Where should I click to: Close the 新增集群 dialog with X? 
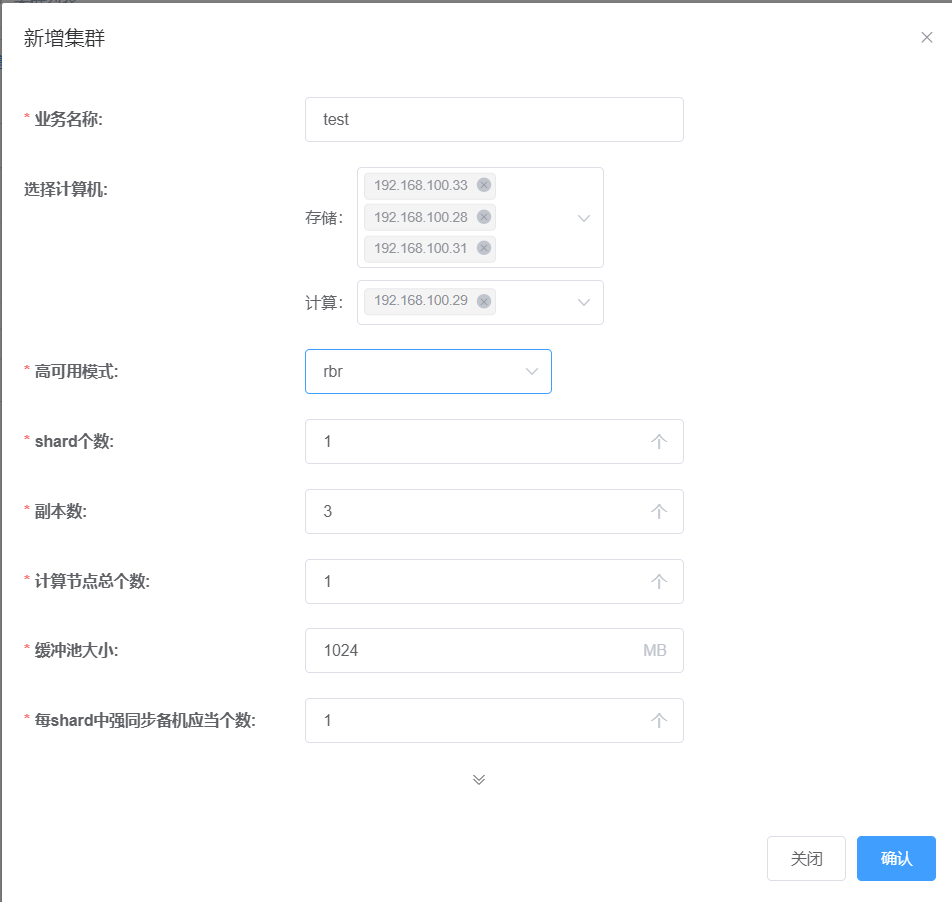click(x=926, y=38)
